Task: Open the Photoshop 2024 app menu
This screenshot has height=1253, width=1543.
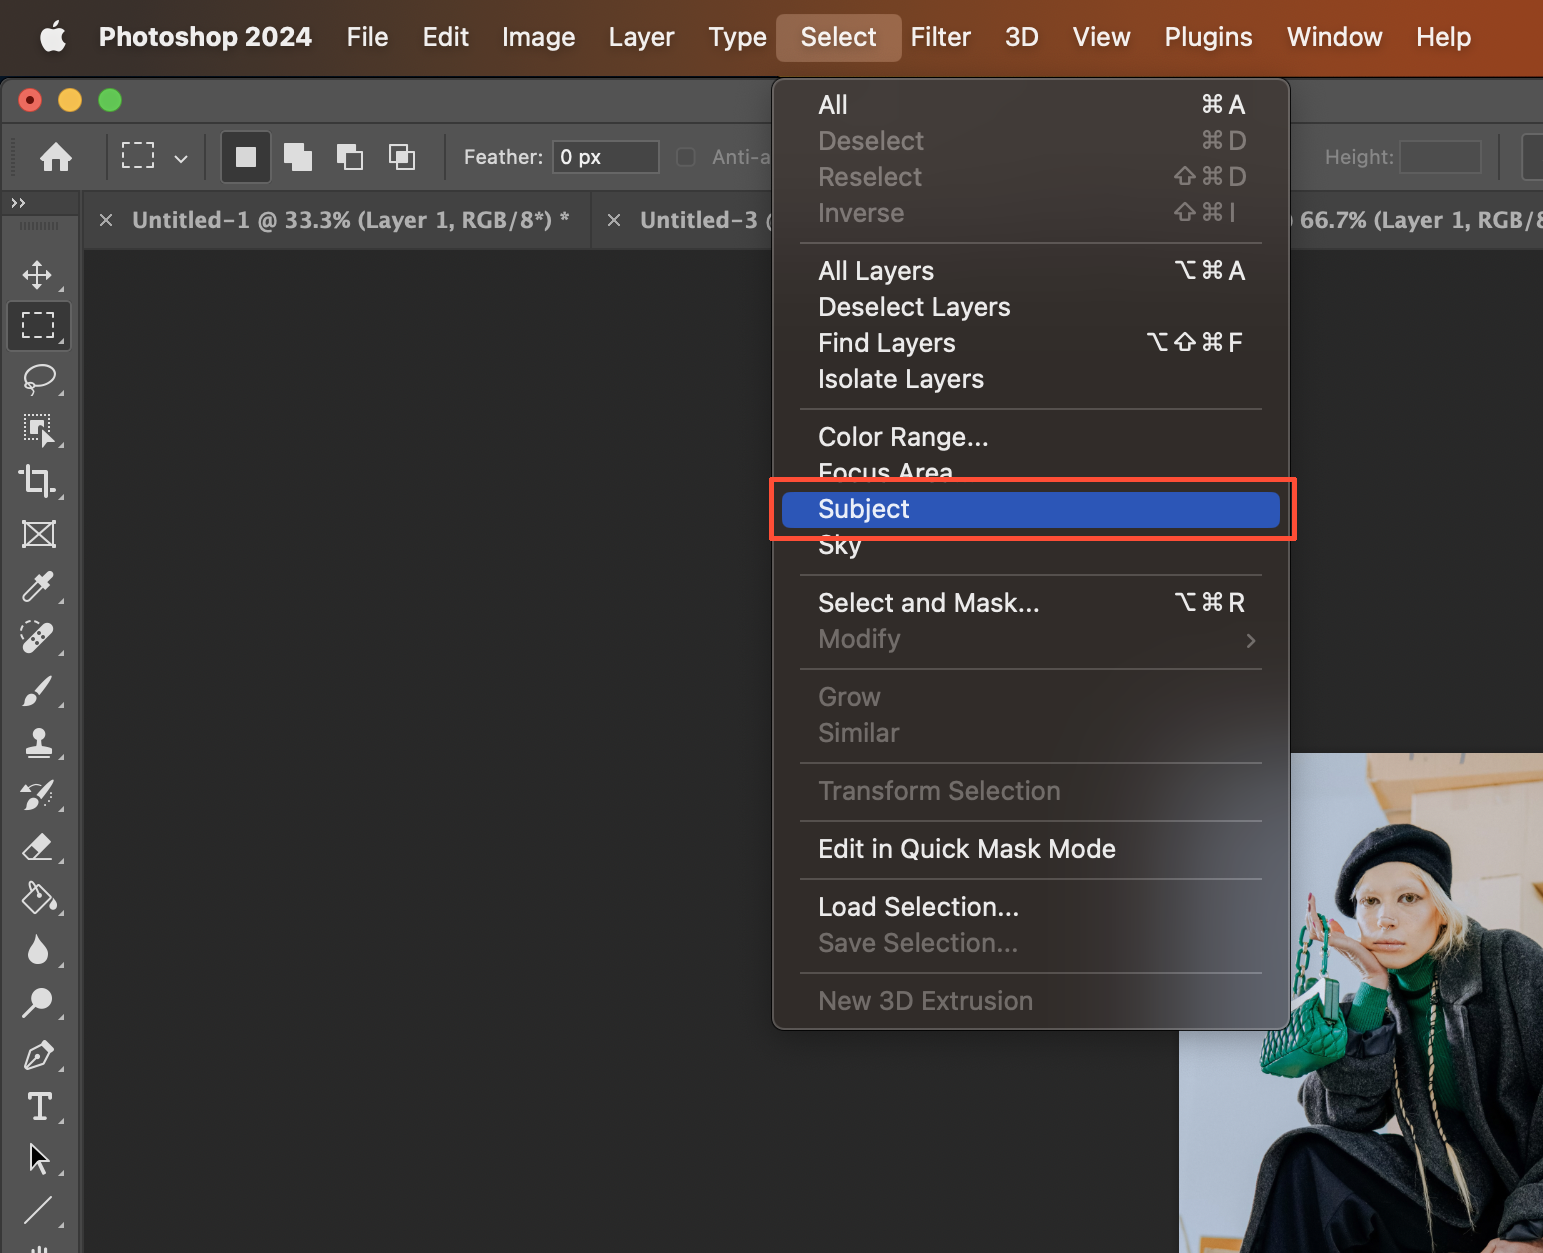Action: [205, 37]
